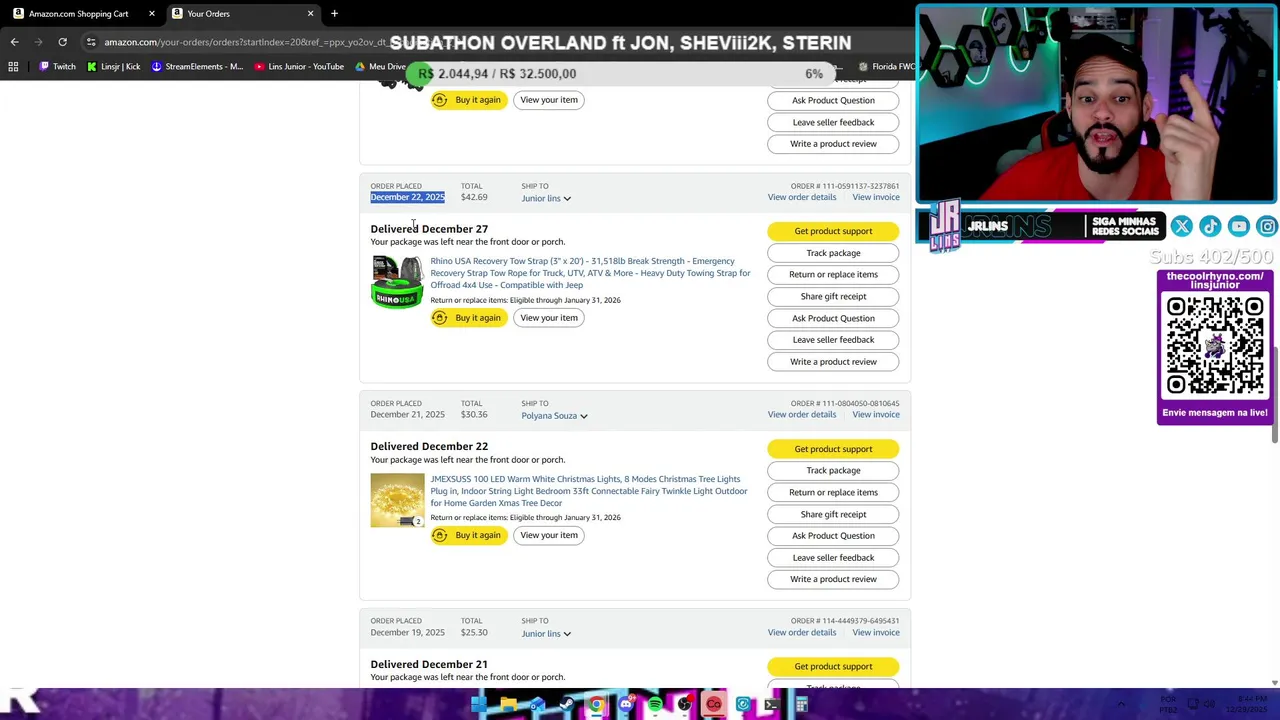
Task: Click the Rhino USA tow strap thumbnail
Action: tap(397, 282)
